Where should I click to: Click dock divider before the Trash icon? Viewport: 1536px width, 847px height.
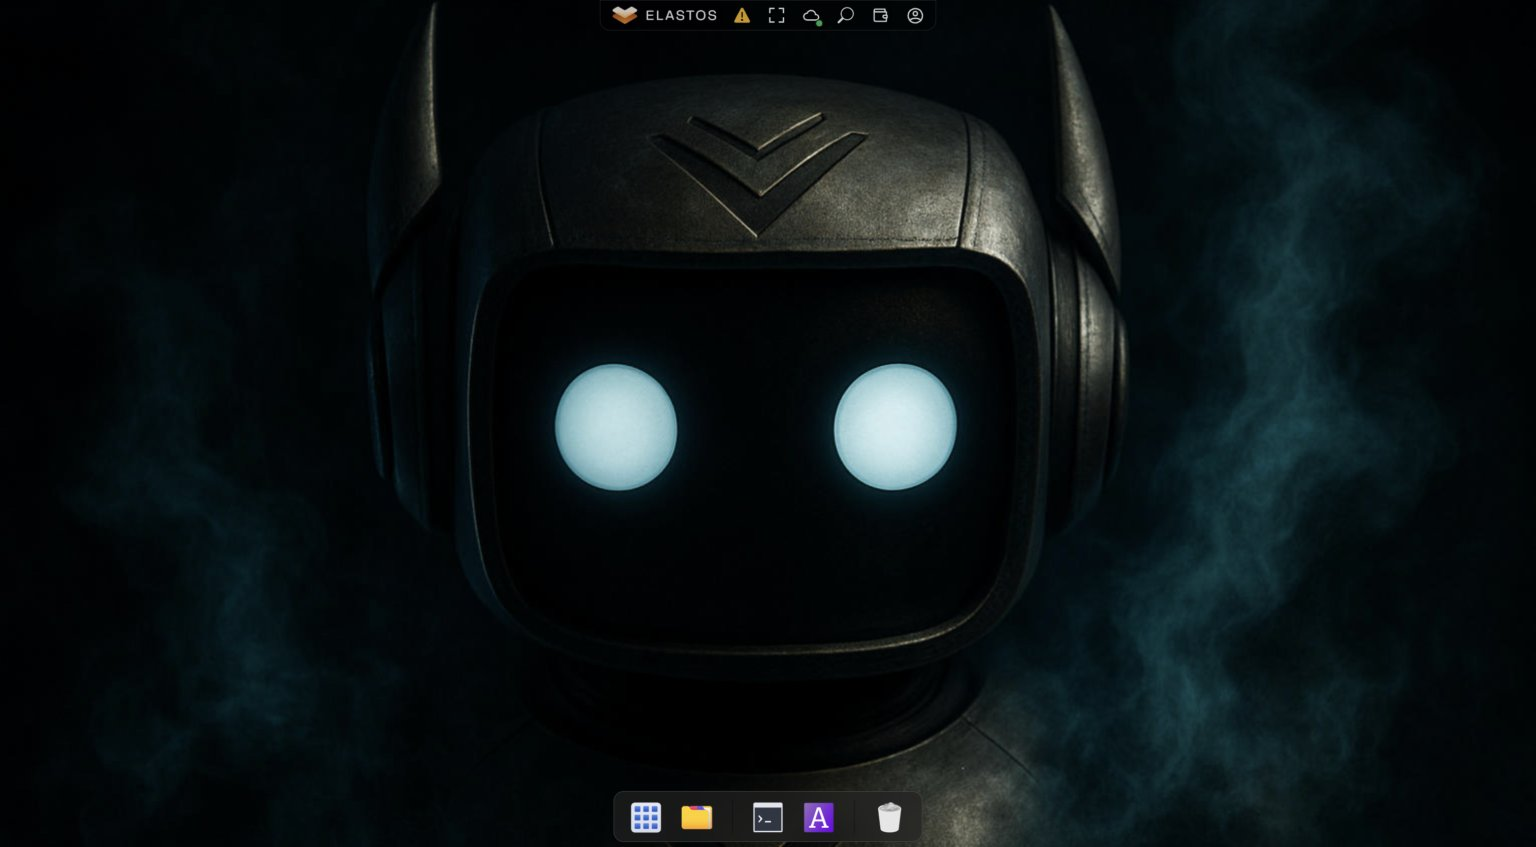(x=854, y=817)
